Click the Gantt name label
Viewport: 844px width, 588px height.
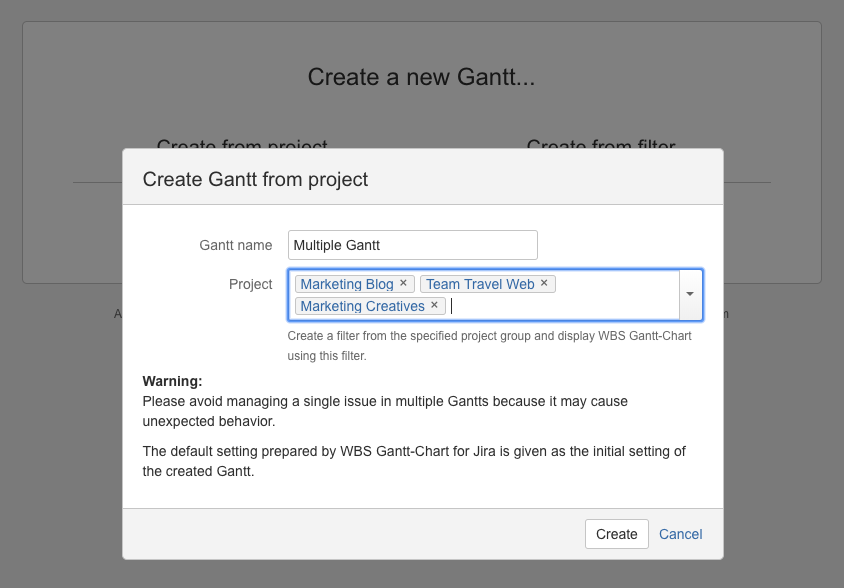click(235, 244)
